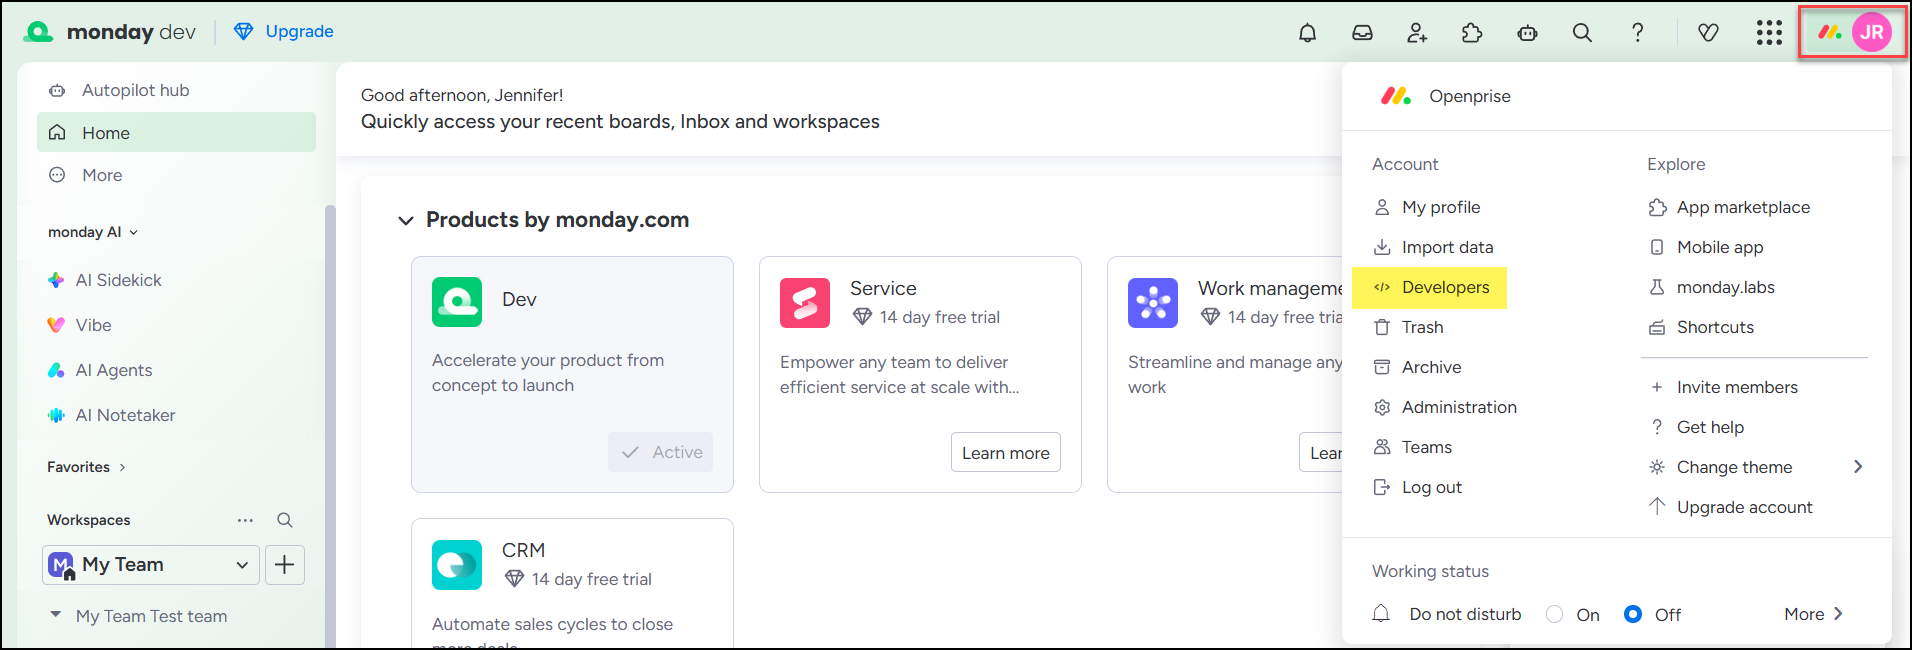Open the notifications bell icon
The width and height of the screenshot is (1912, 650).
tap(1307, 33)
